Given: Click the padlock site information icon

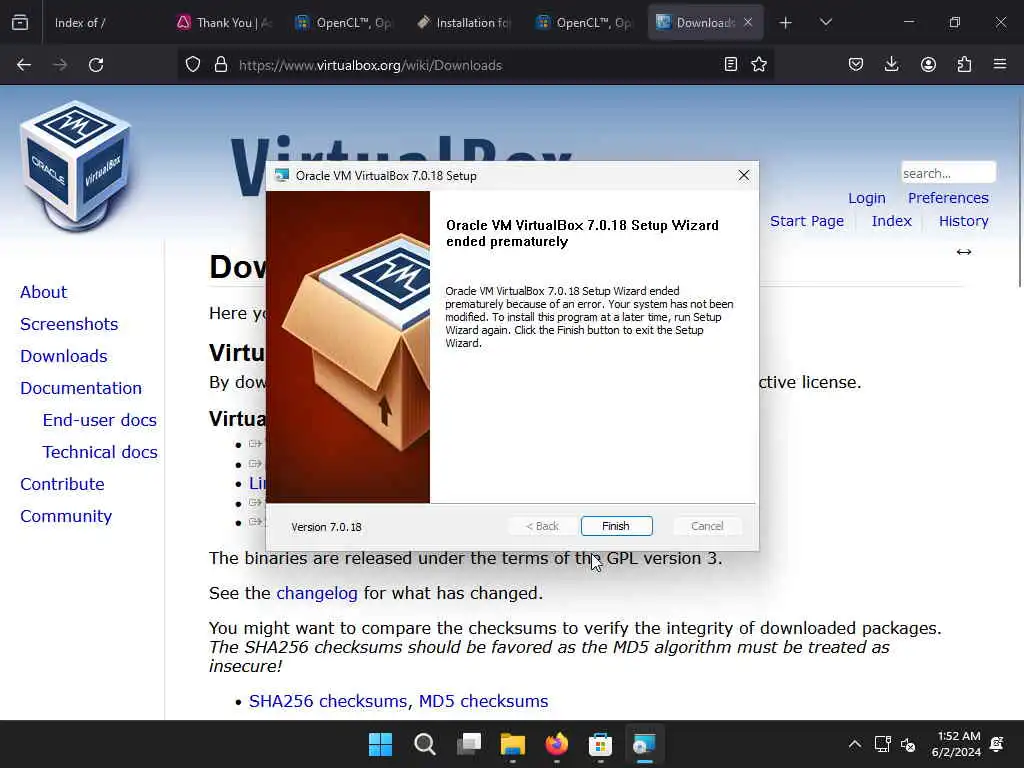Looking at the screenshot, I should 221,65.
